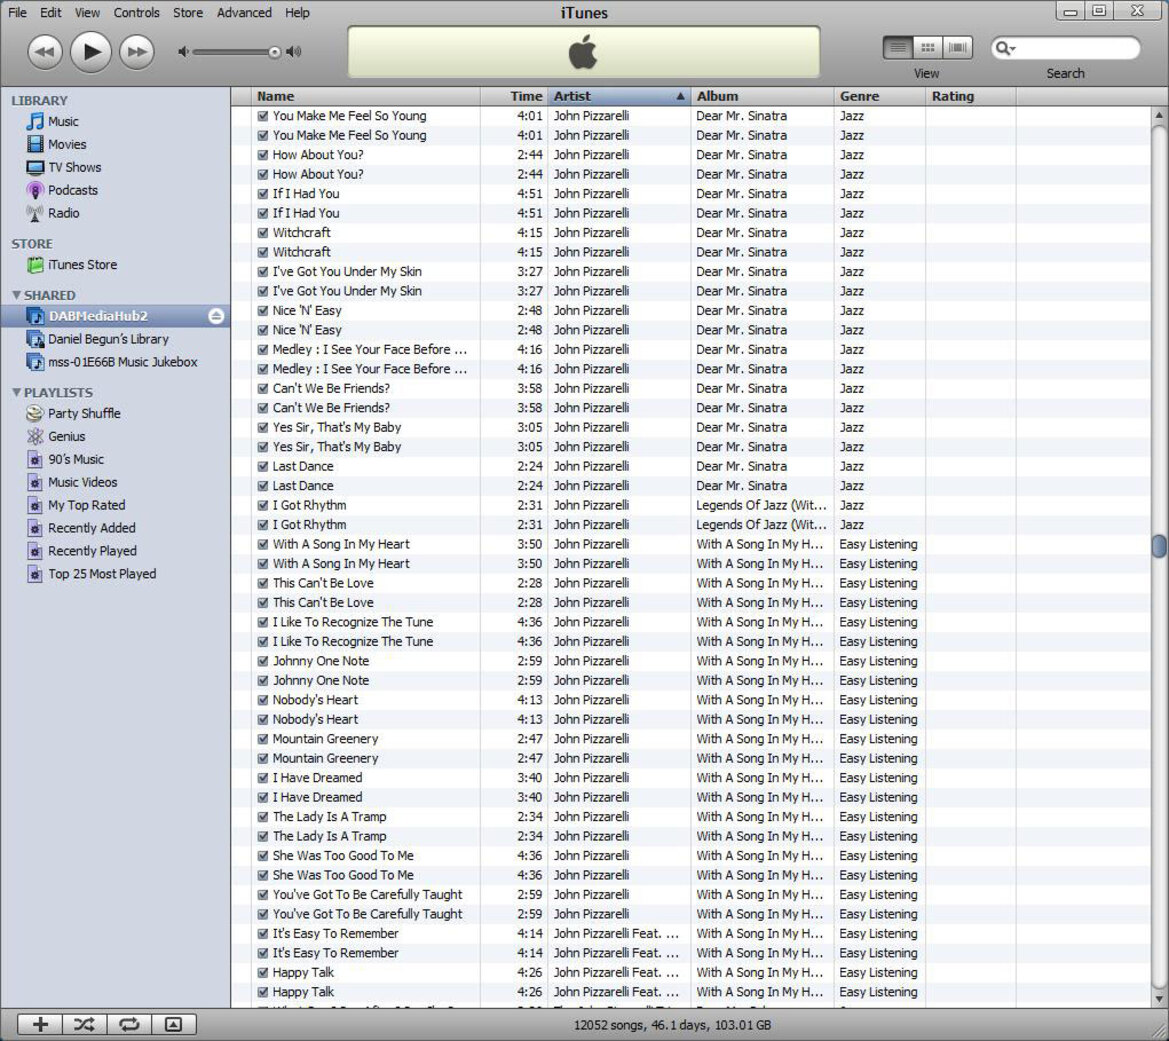The width and height of the screenshot is (1169, 1041).
Task: Click the low-volume speaker icon
Action: (183, 52)
